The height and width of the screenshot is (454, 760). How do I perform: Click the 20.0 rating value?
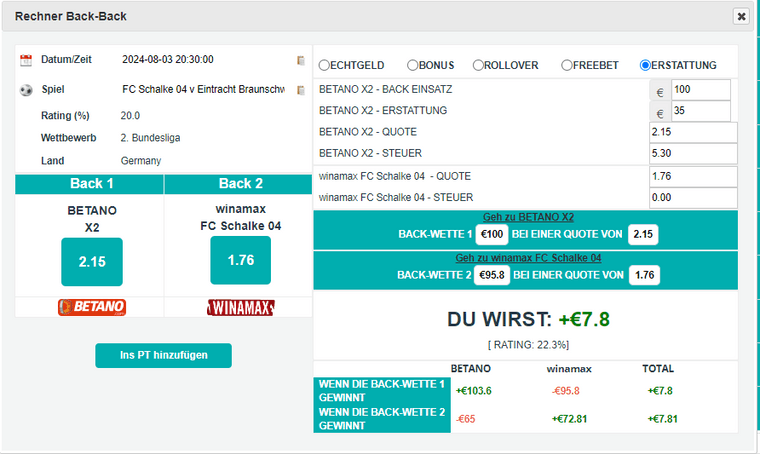coord(130,116)
